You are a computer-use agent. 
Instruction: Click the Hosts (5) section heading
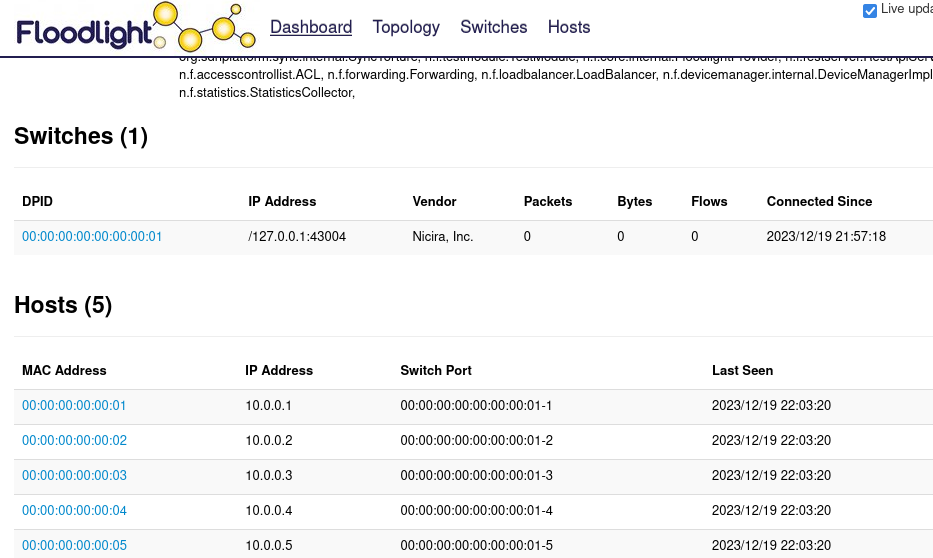pyautogui.click(x=63, y=305)
